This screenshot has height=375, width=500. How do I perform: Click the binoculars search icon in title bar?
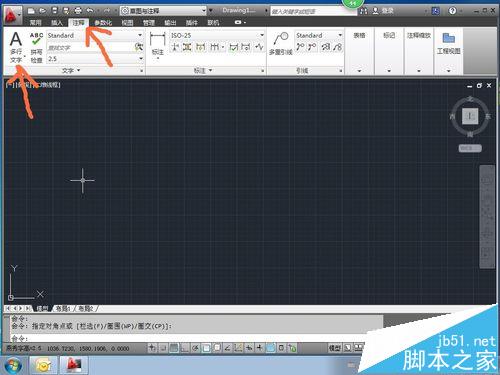(363, 11)
